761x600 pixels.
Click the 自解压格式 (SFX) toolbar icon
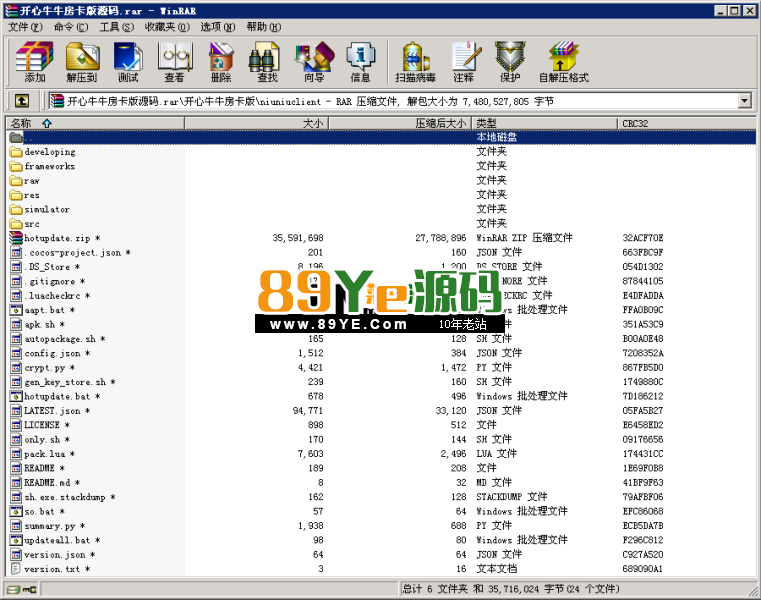coord(563,62)
